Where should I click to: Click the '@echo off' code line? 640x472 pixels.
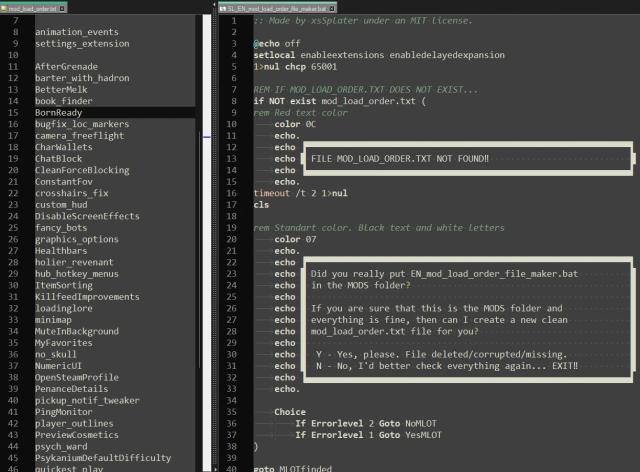click(x=281, y=43)
